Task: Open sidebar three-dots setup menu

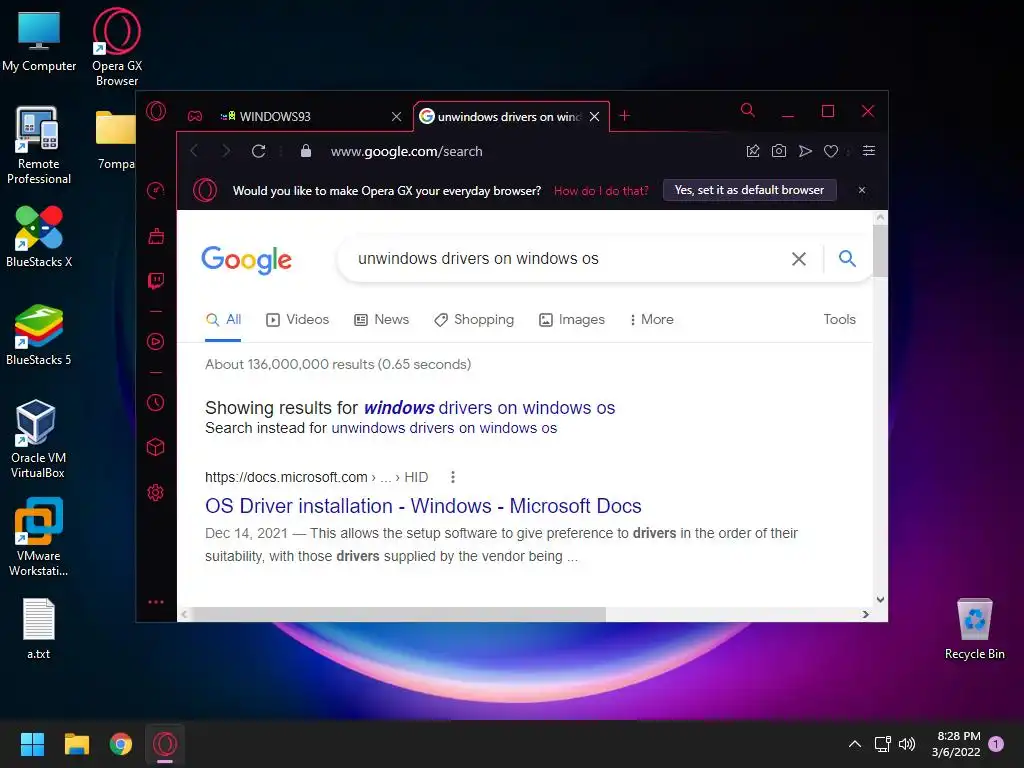Action: click(156, 602)
